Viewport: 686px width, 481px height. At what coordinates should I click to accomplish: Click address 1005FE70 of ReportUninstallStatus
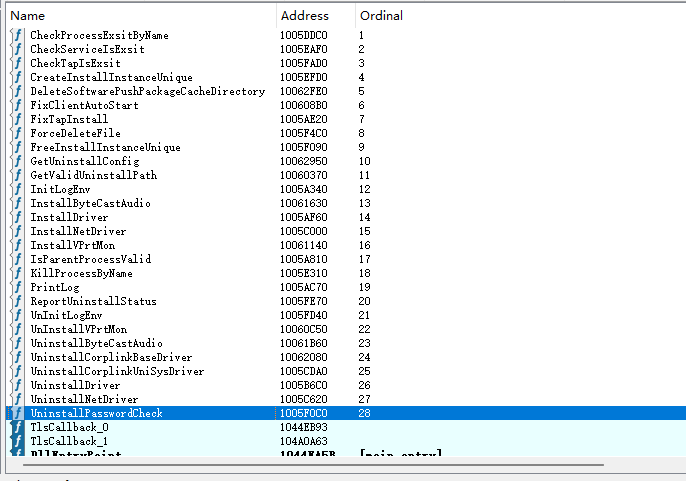(305, 301)
